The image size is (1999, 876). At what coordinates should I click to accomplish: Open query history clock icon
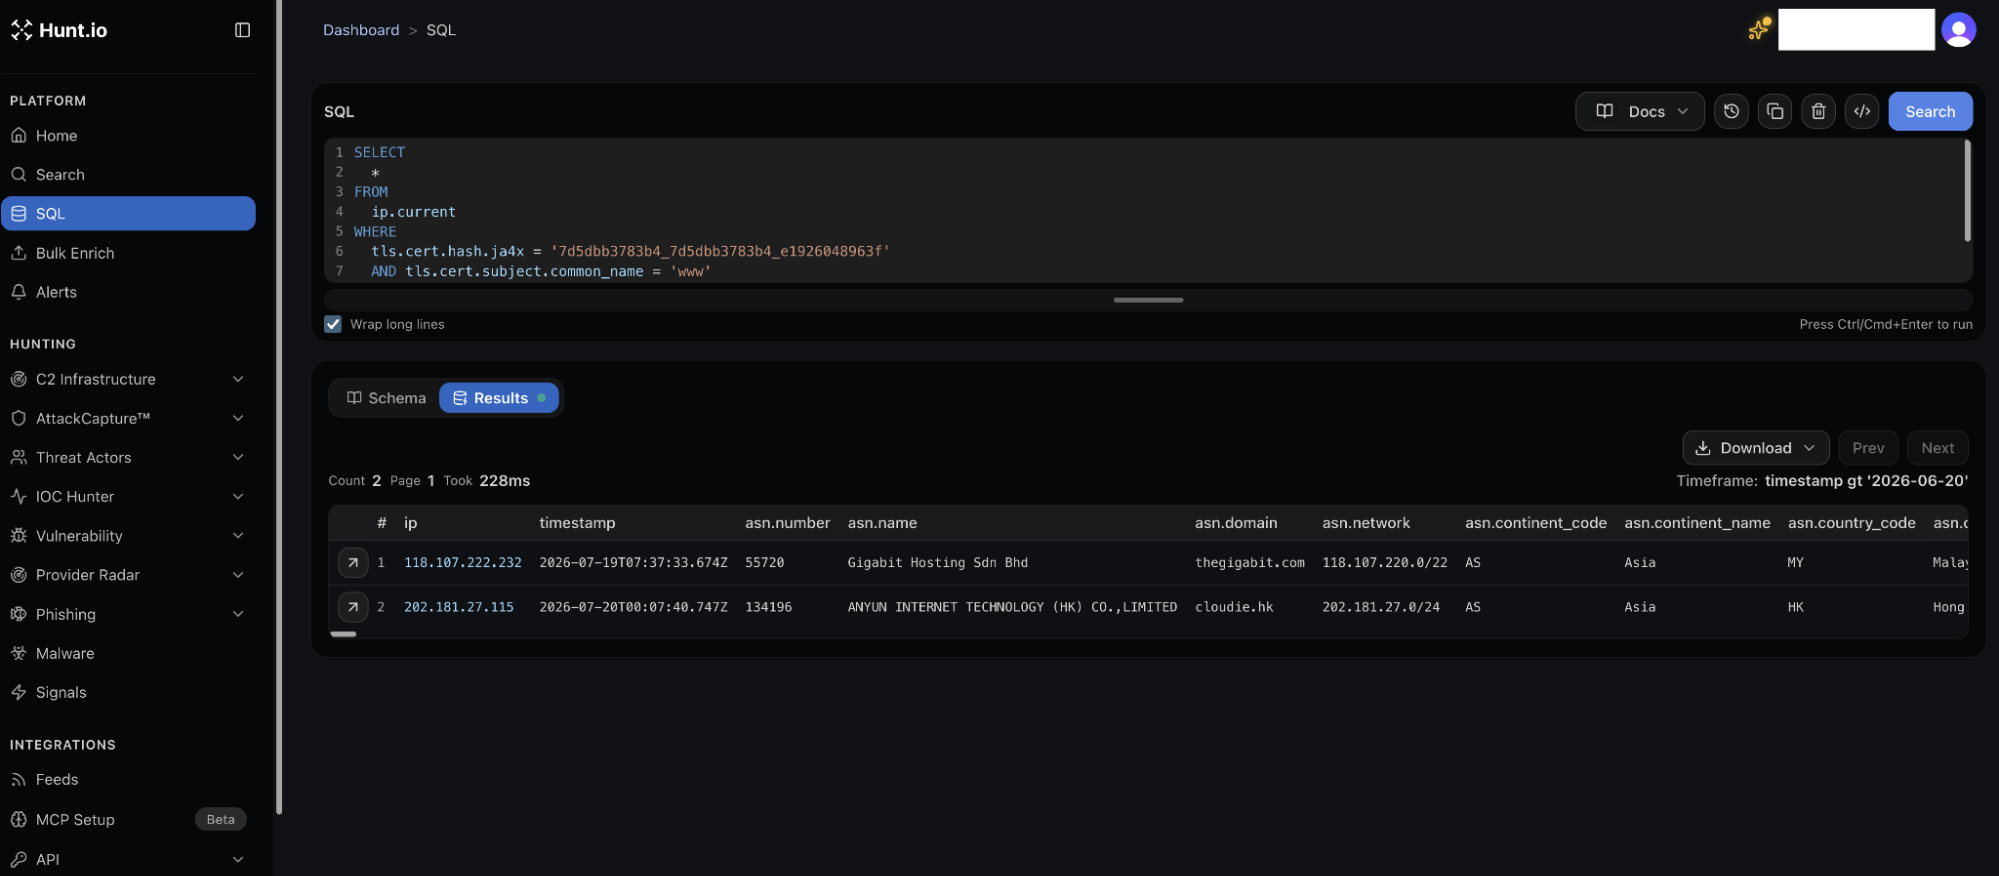pos(1731,111)
